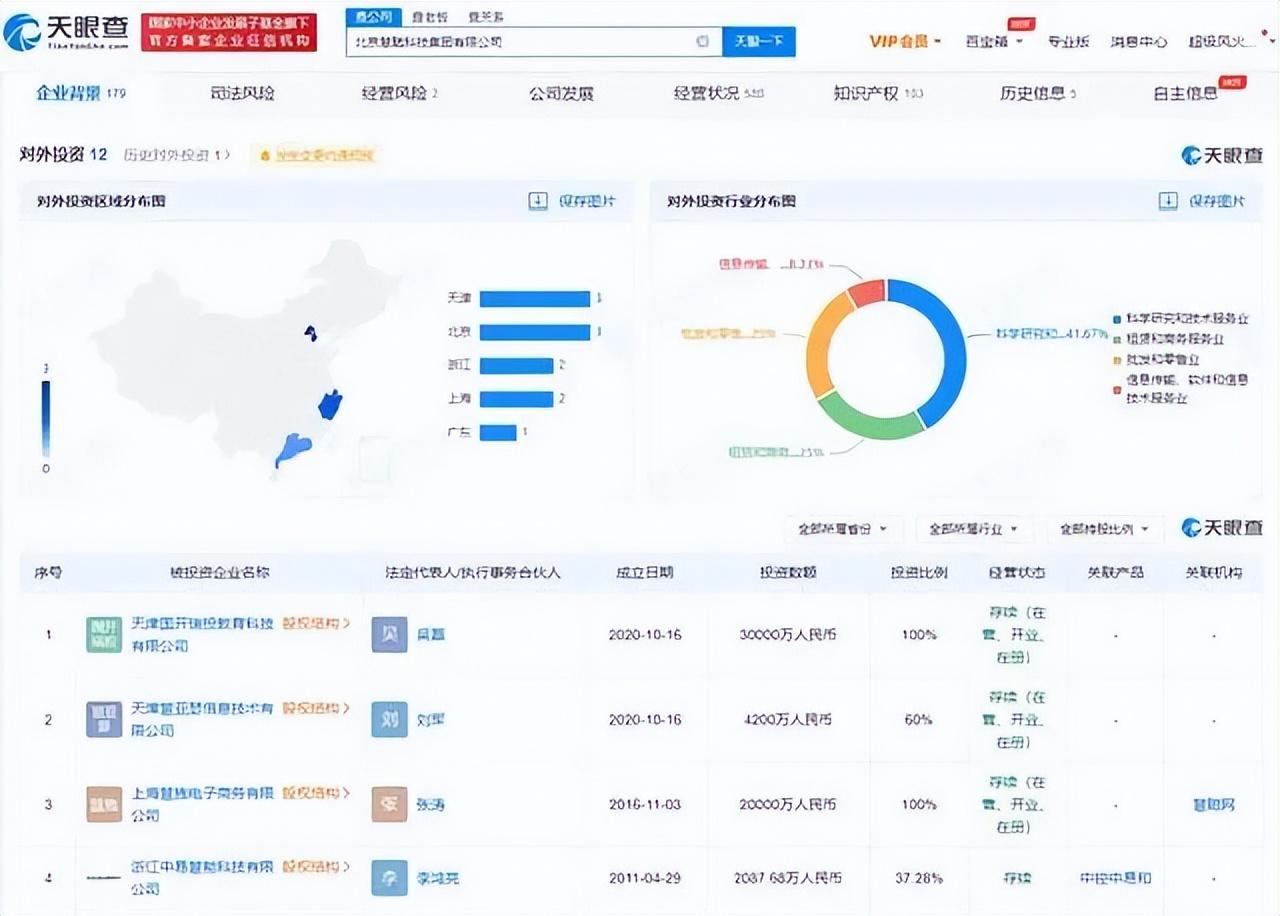The image size is (1280, 916).
Task: Click save image icon on industry distribution chart
Action: 1166,200
